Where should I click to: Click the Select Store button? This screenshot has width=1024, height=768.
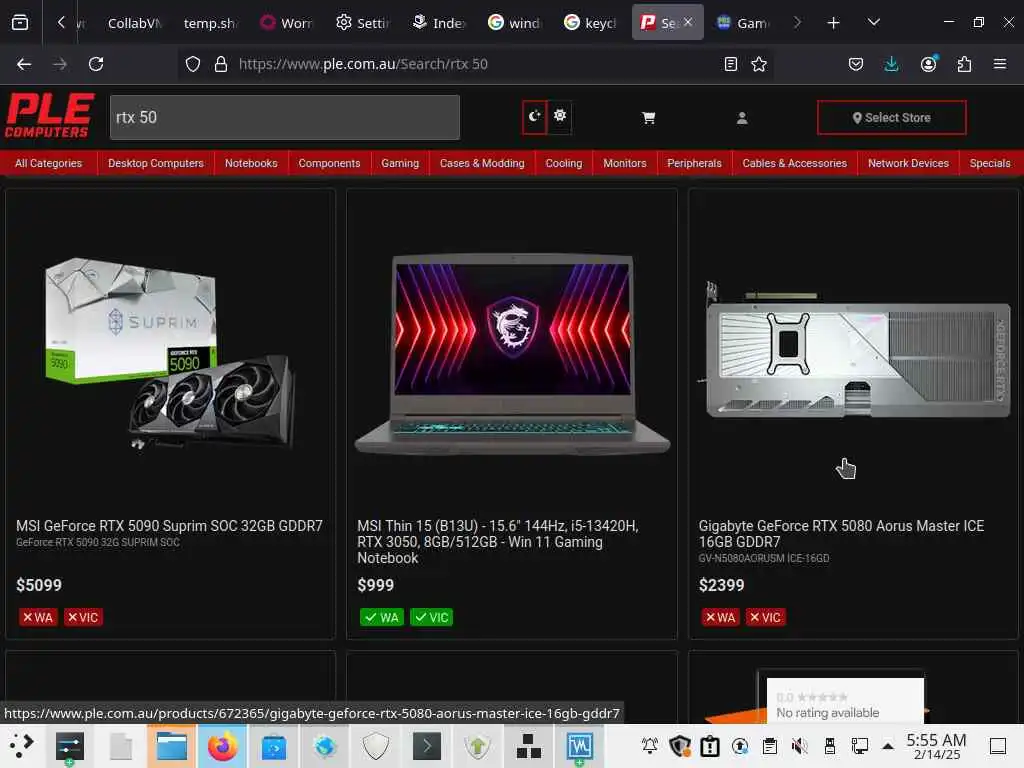(891, 118)
